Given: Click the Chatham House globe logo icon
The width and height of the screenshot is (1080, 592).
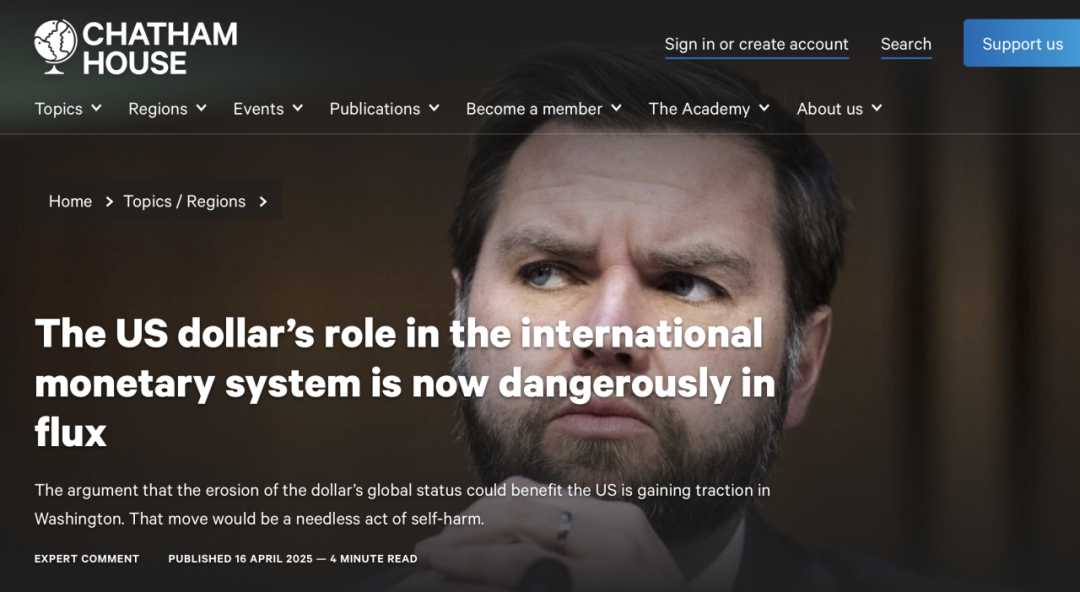Looking at the screenshot, I should point(55,46).
